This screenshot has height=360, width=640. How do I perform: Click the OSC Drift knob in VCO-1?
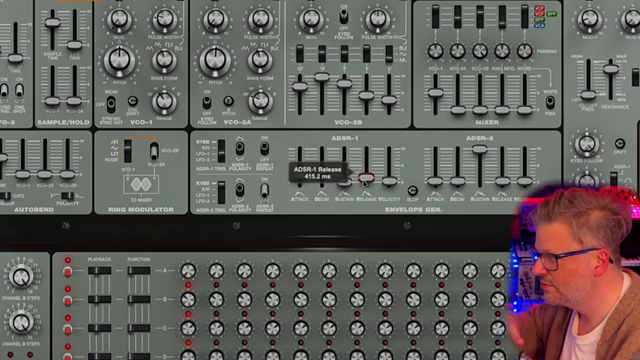pos(133,101)
